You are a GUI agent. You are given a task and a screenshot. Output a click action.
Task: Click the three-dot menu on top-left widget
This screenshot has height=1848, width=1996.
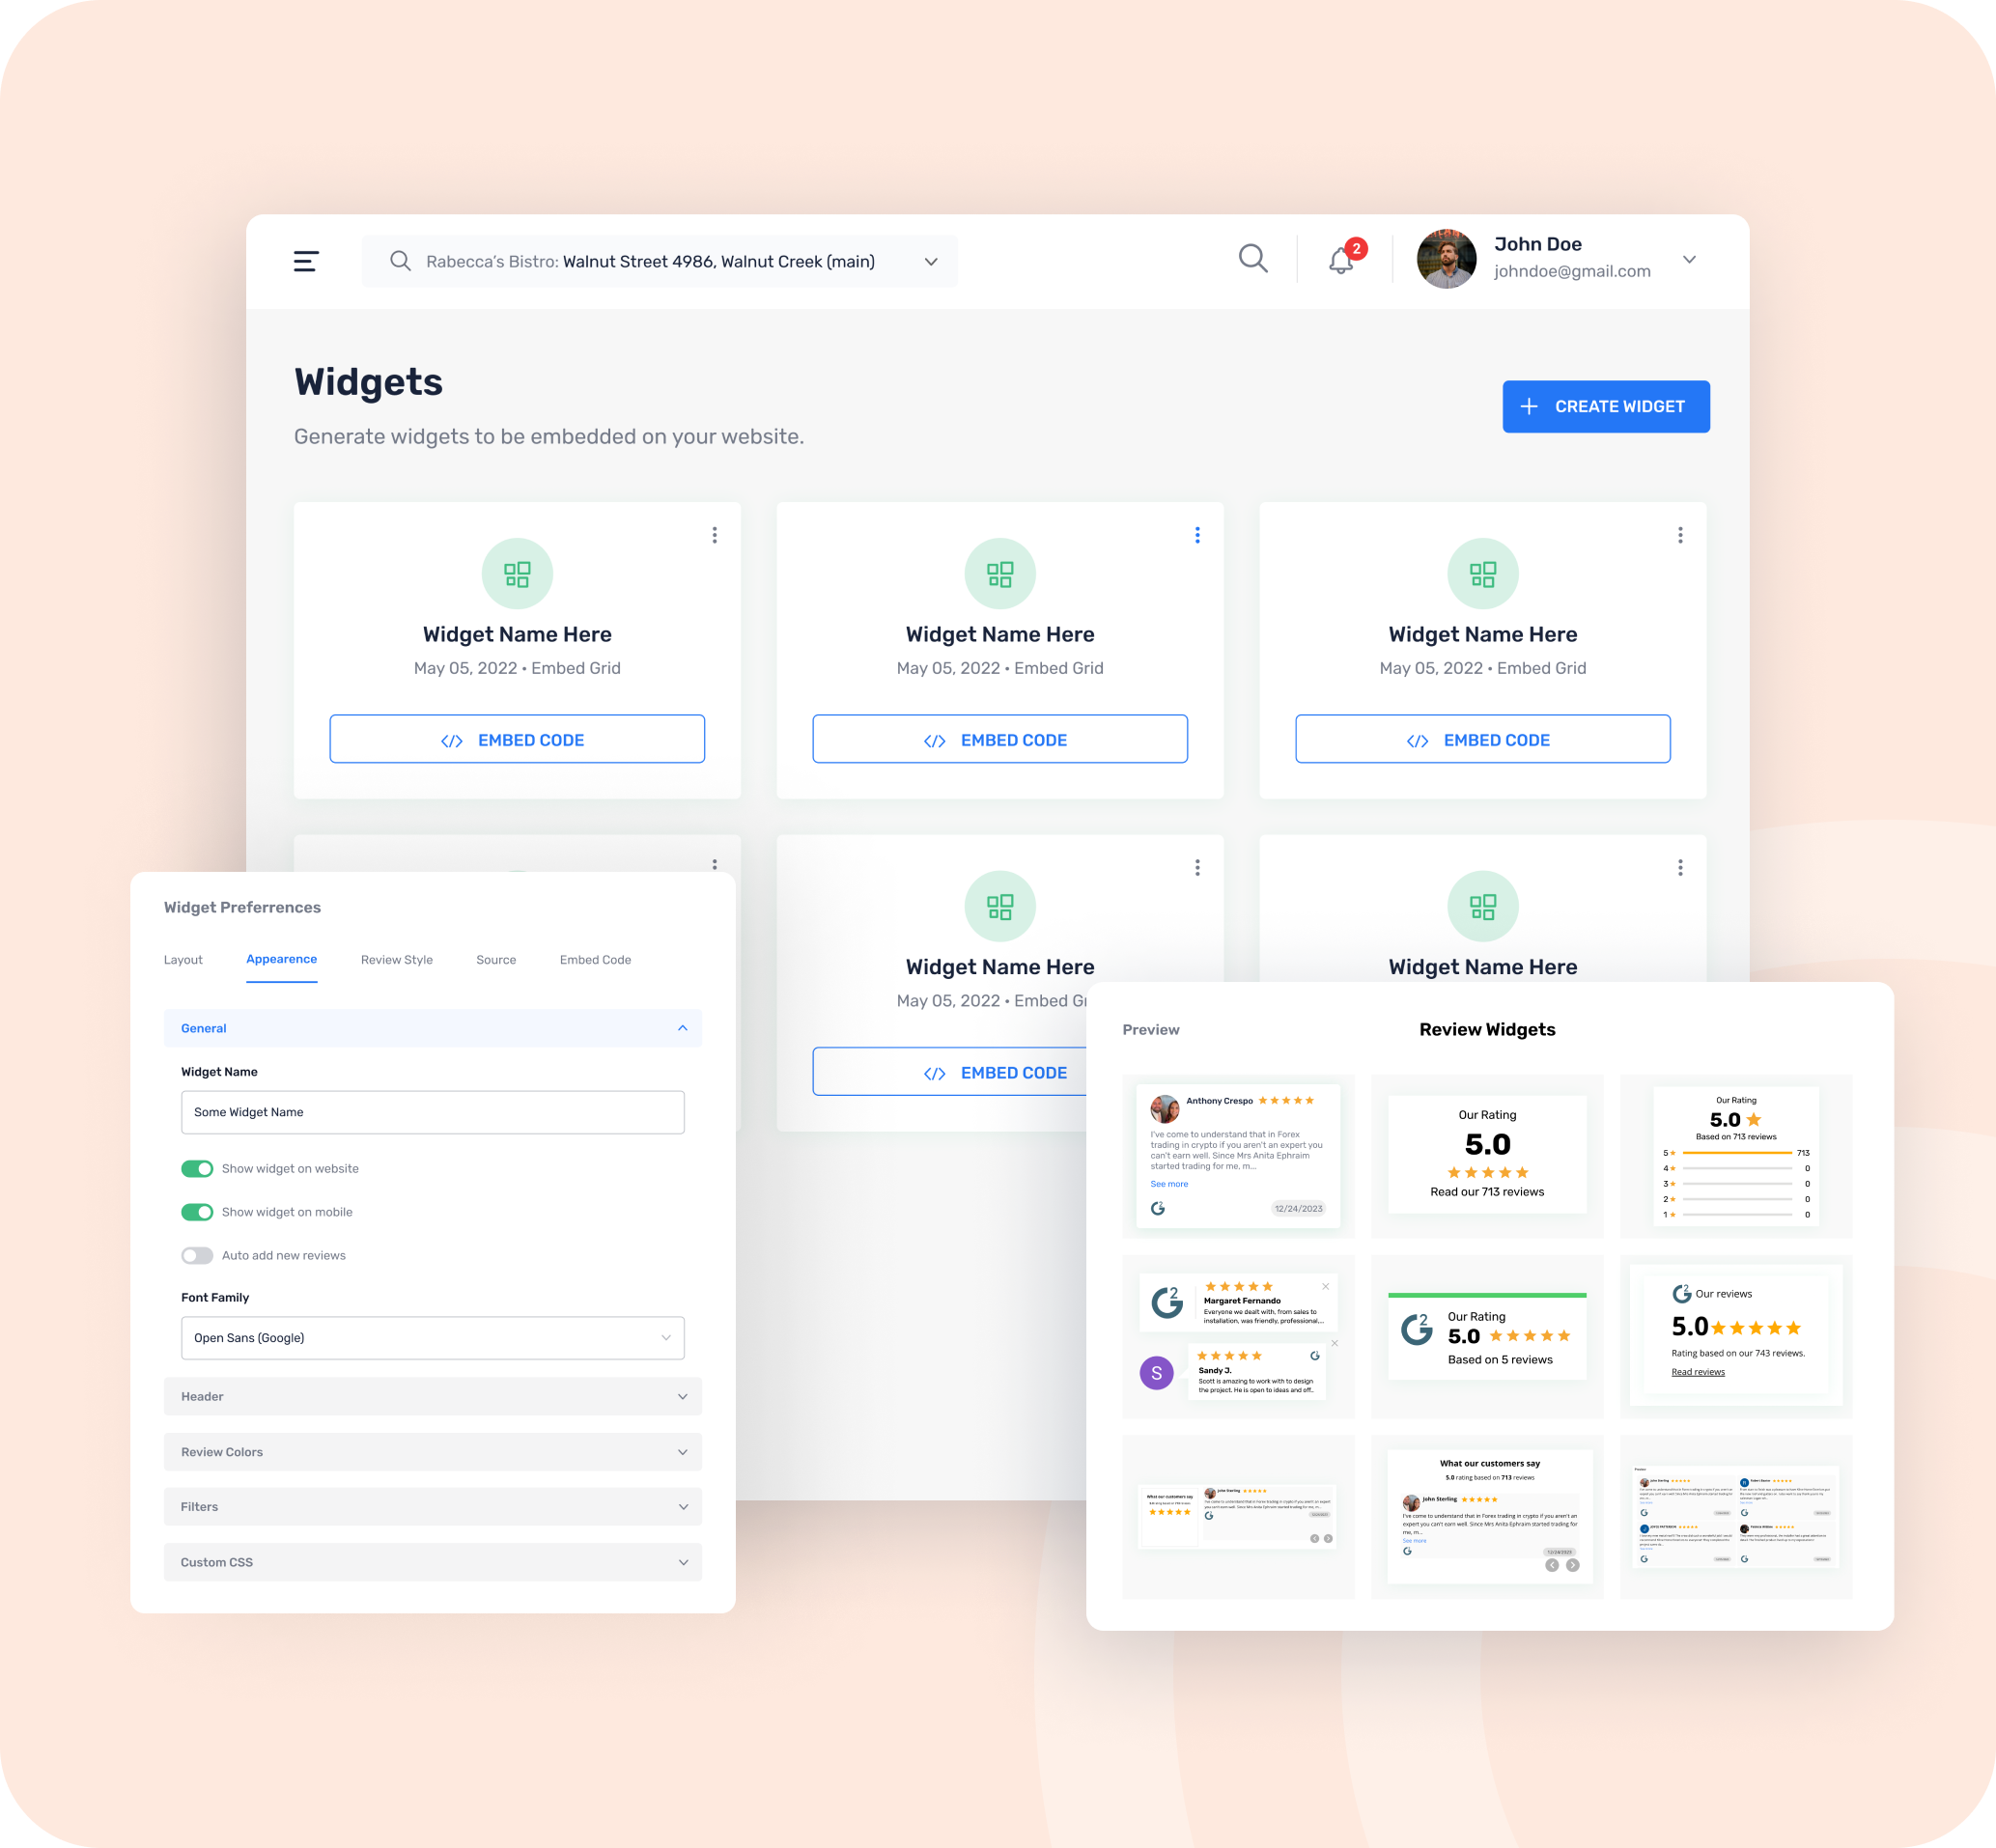[715, 536]
